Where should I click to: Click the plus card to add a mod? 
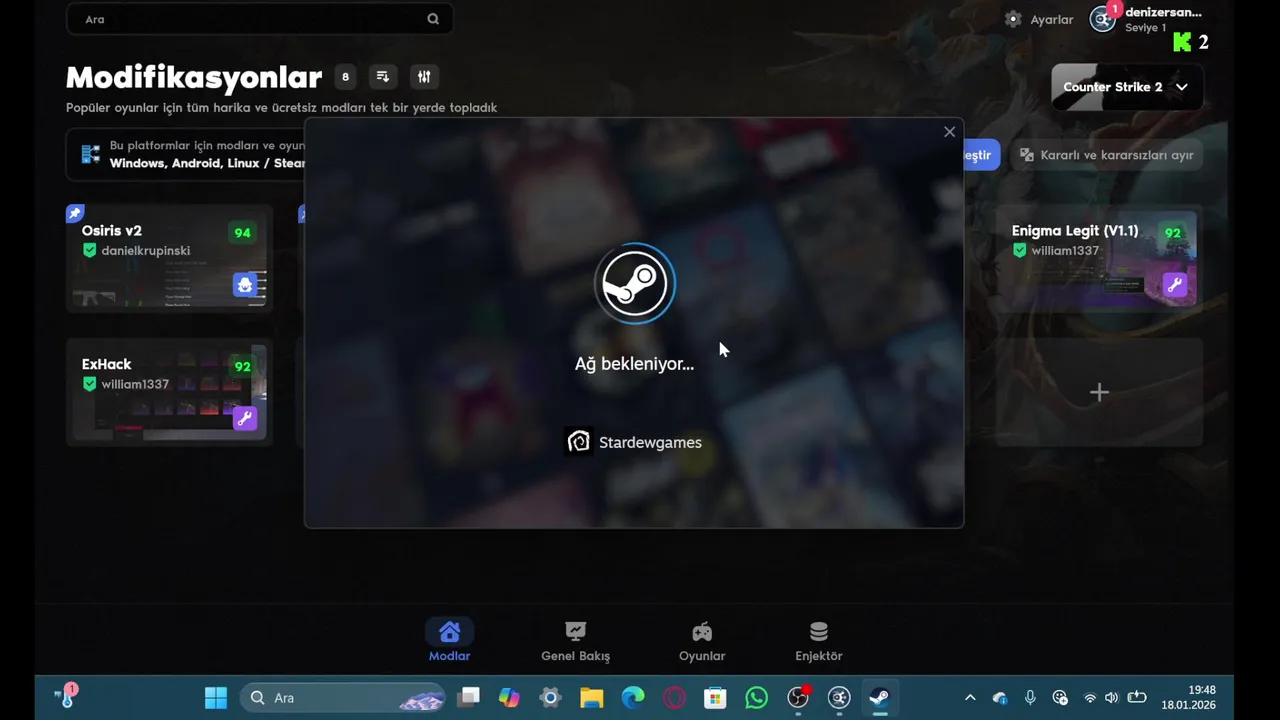point(1099,392)
